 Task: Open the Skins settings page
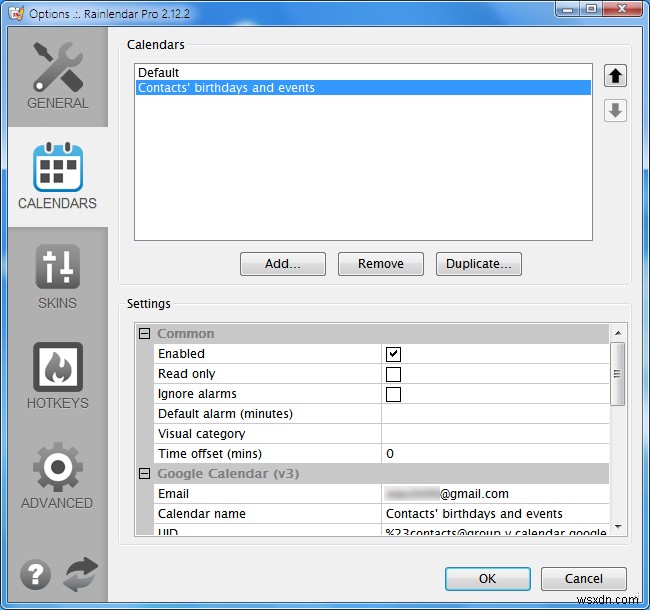pos(58,277)
